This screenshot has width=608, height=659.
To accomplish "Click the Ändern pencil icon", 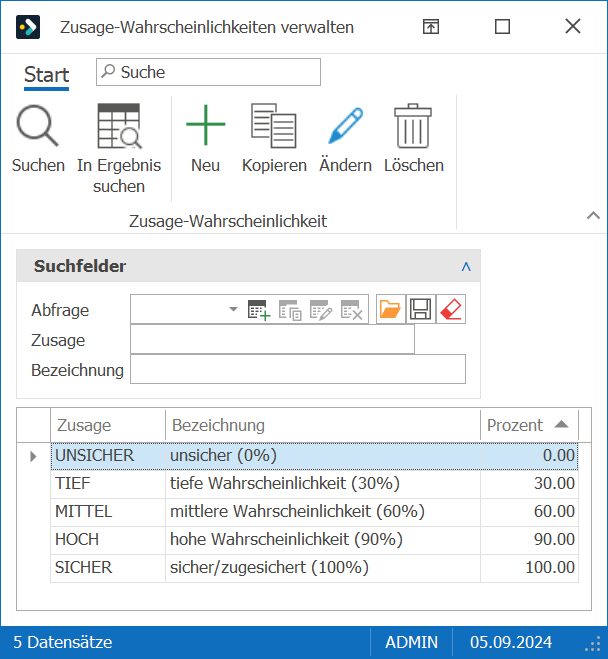I will point(345,126).
